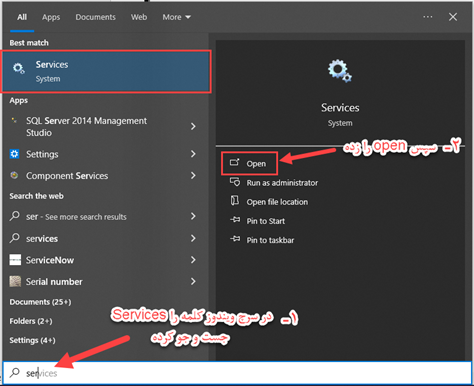This screenshot has height=386, width=474.
Task: Click the large Services gear icon in preview
Action: point(340,71)
